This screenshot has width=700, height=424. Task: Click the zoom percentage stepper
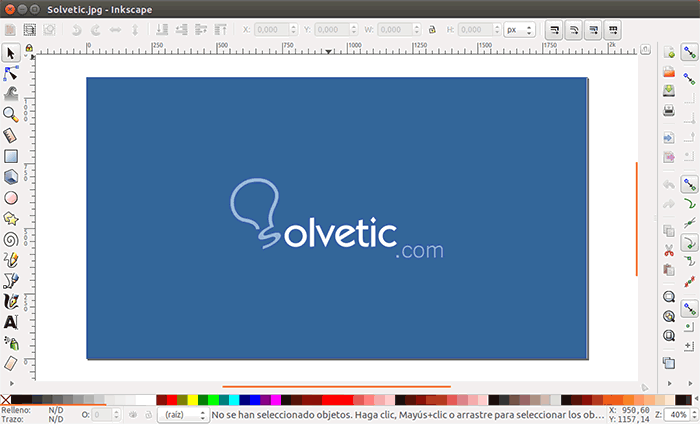pyautogui.click(x=694, y=415)
